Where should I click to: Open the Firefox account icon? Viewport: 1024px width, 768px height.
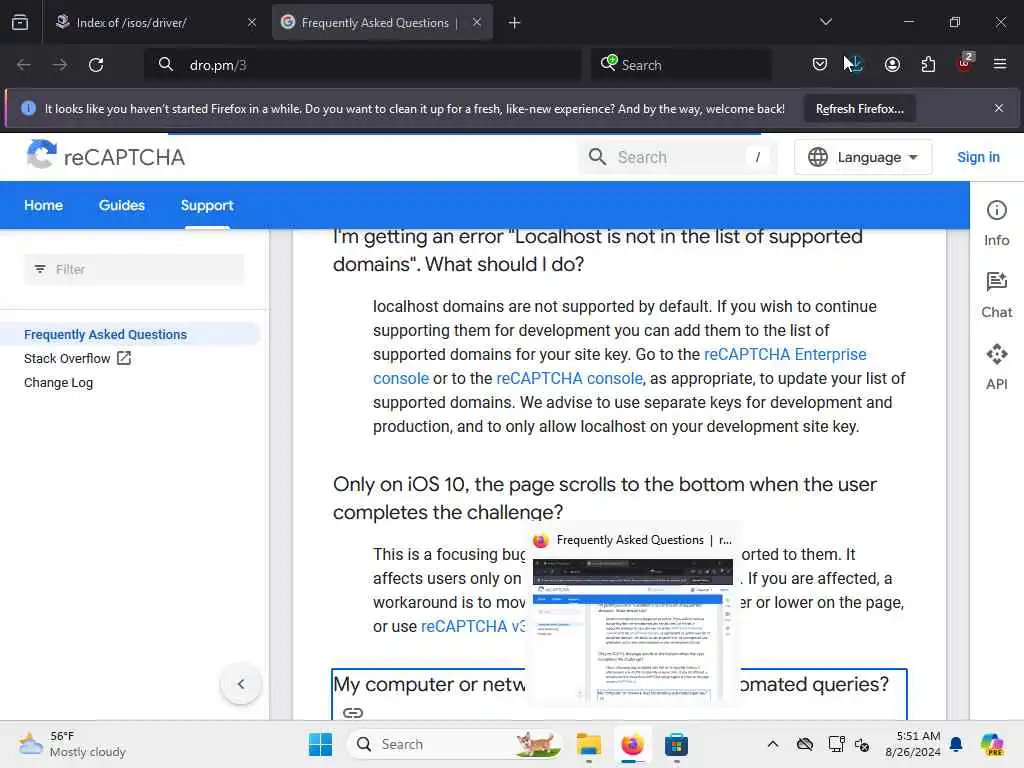point(892,64)
